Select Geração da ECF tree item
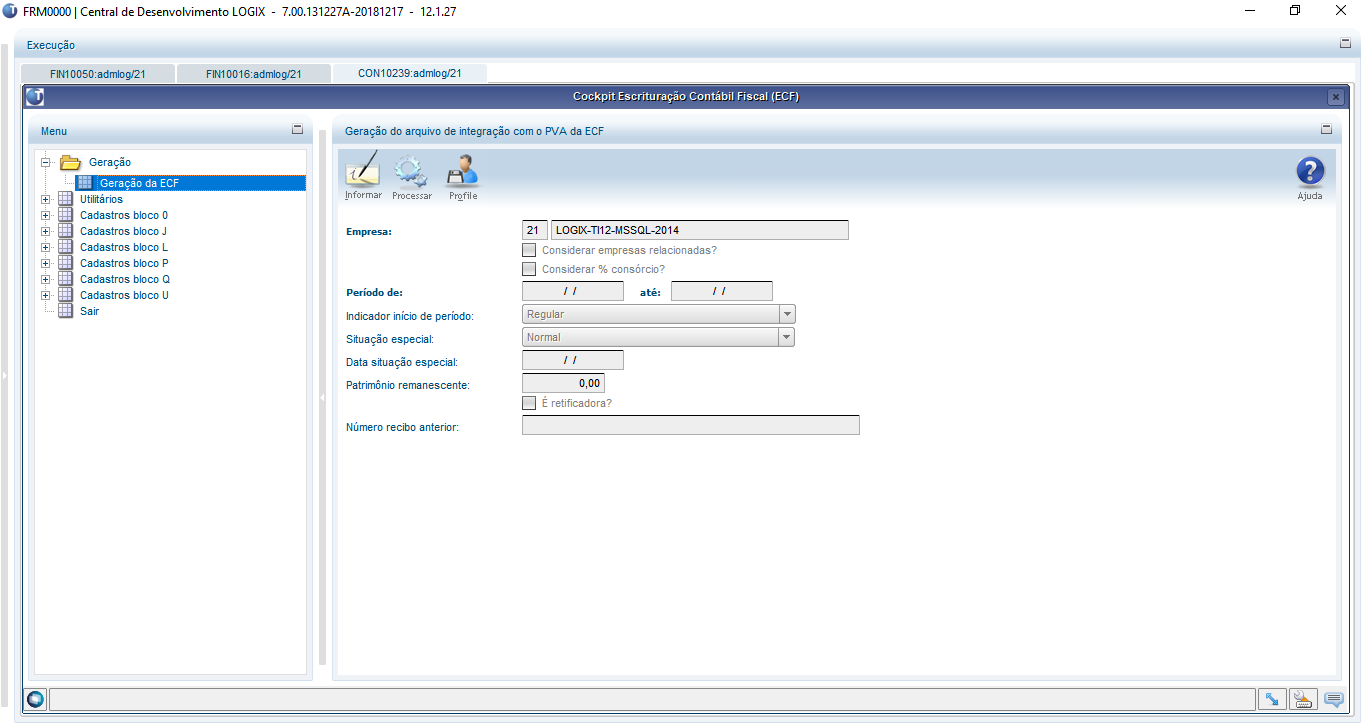 coord(190,183)
